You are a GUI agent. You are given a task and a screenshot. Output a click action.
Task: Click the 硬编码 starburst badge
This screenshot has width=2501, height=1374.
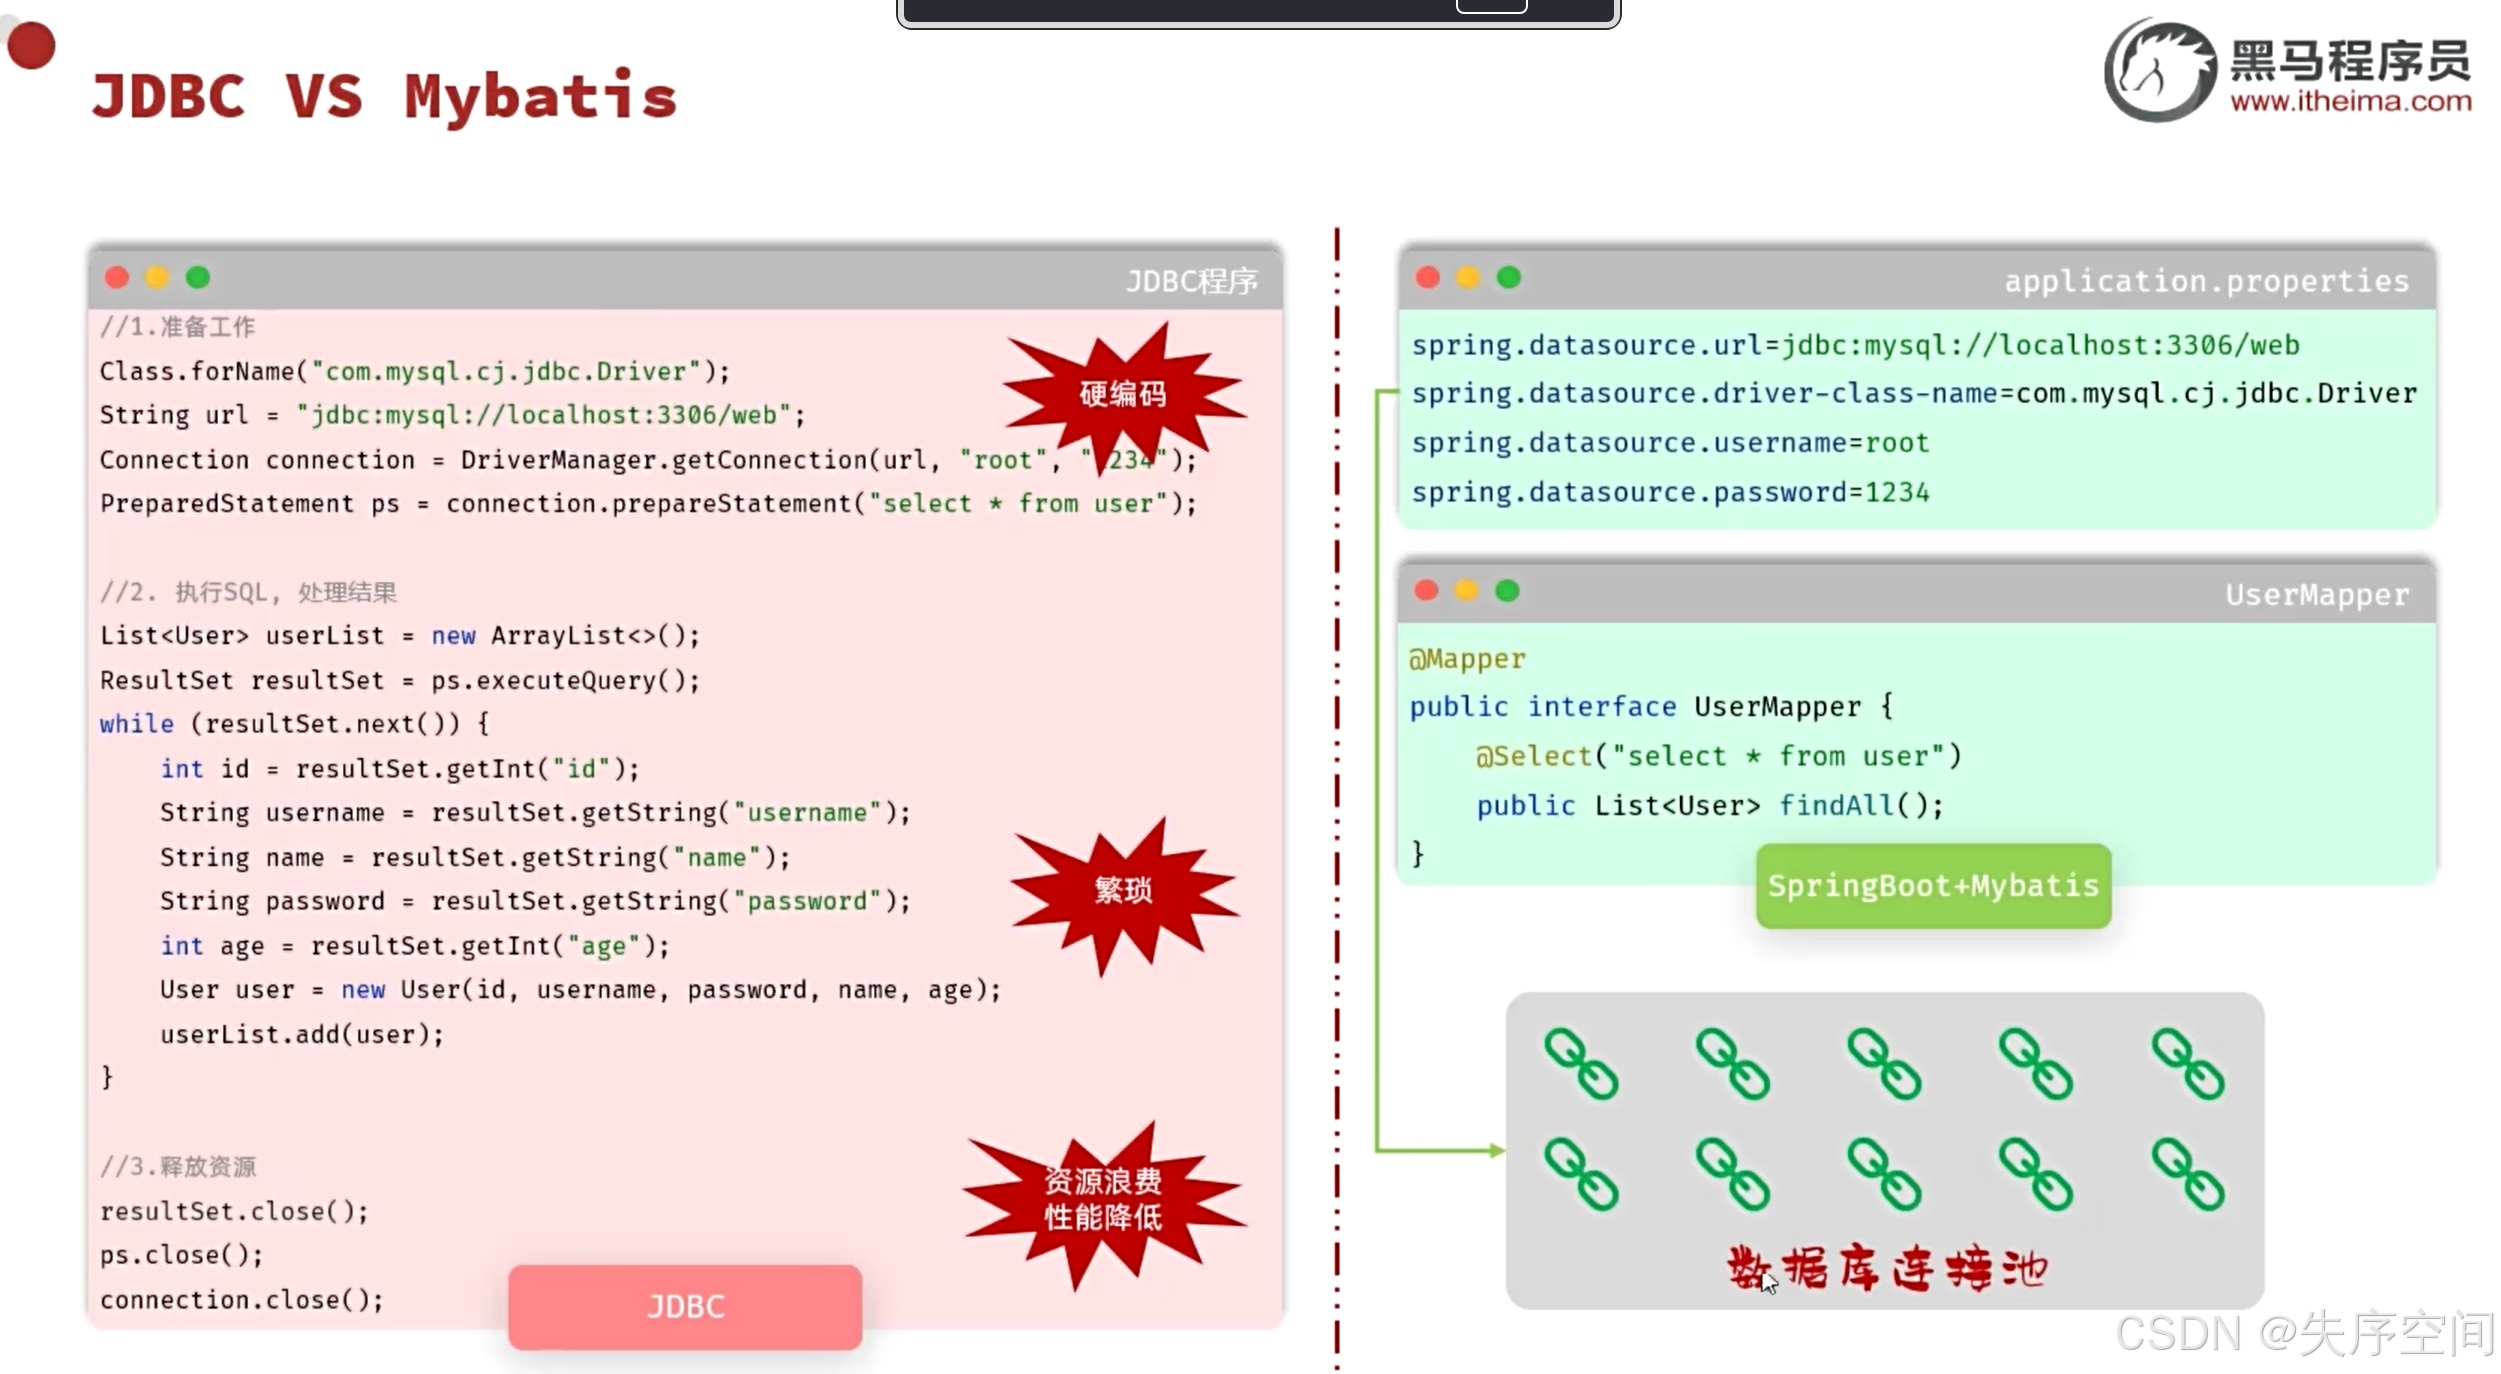click(1122, 394)
